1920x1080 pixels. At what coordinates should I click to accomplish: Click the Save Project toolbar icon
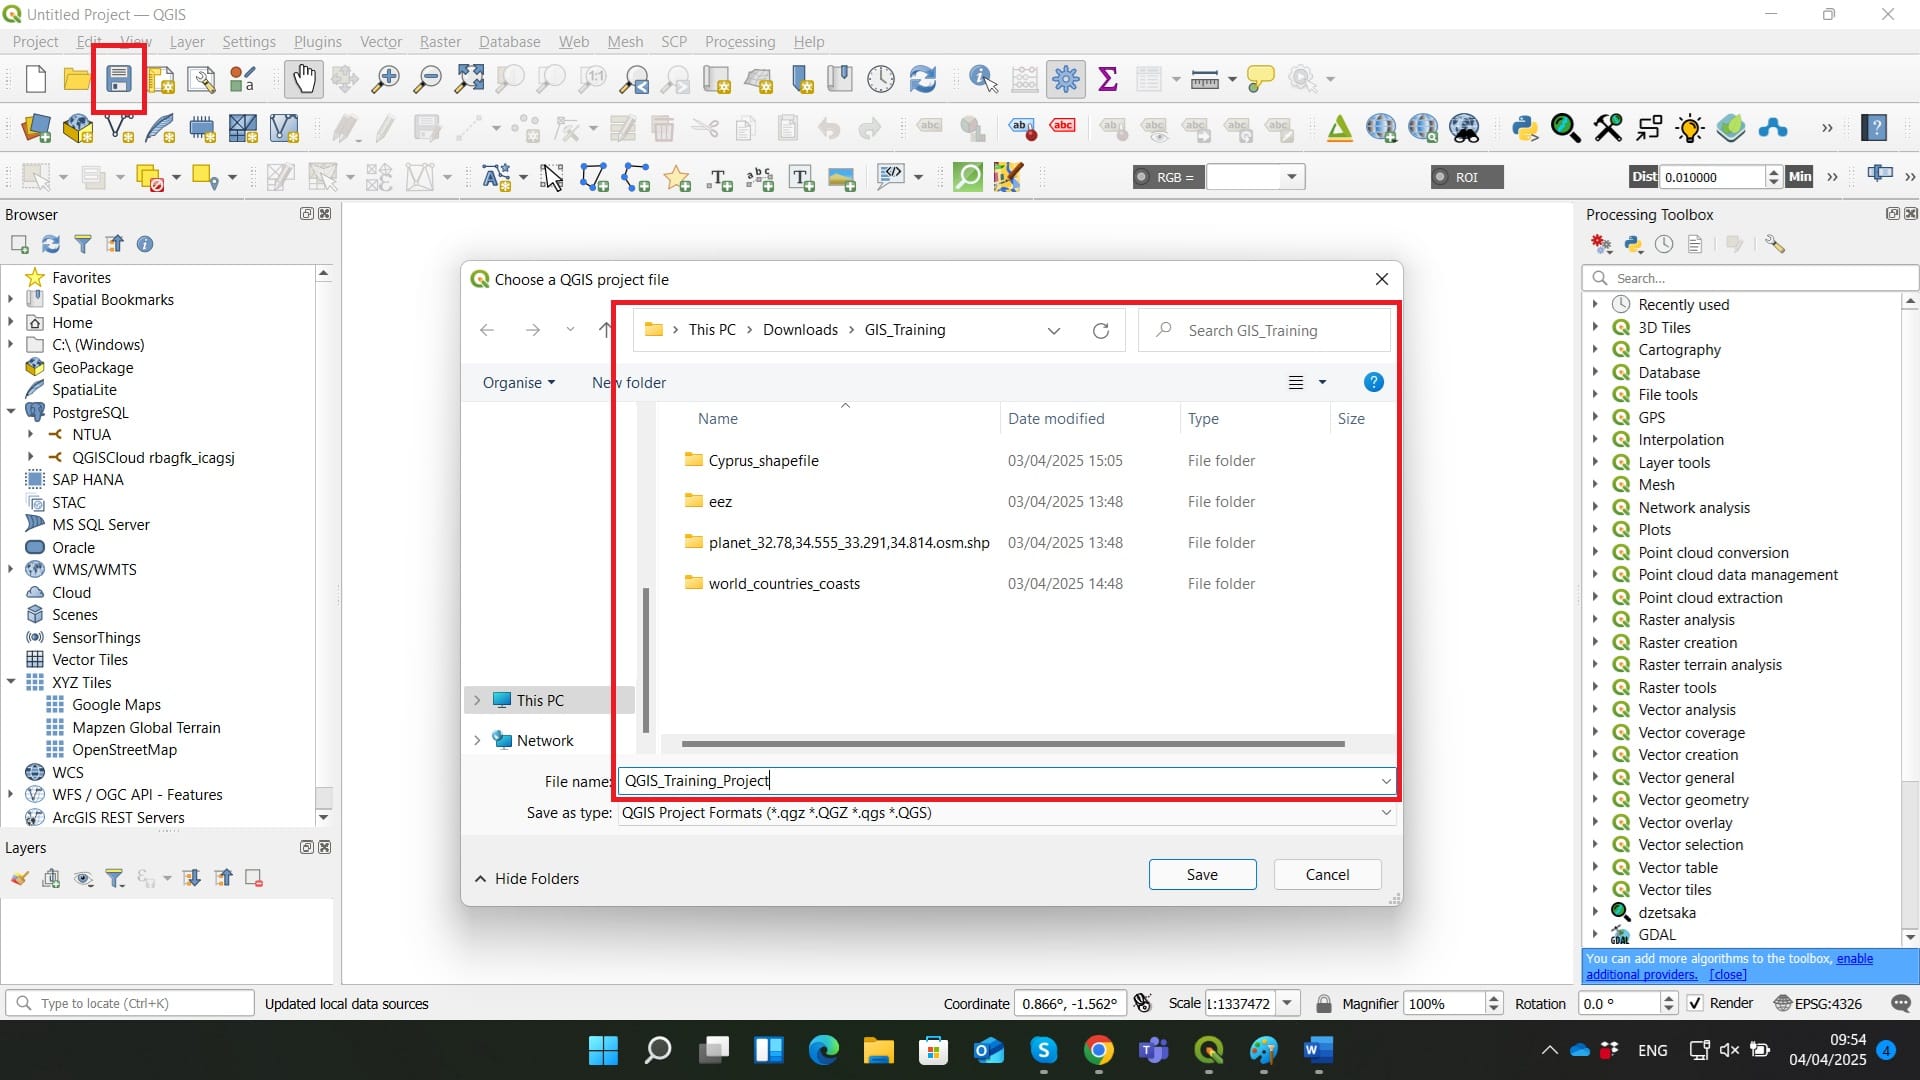(119, 79)
